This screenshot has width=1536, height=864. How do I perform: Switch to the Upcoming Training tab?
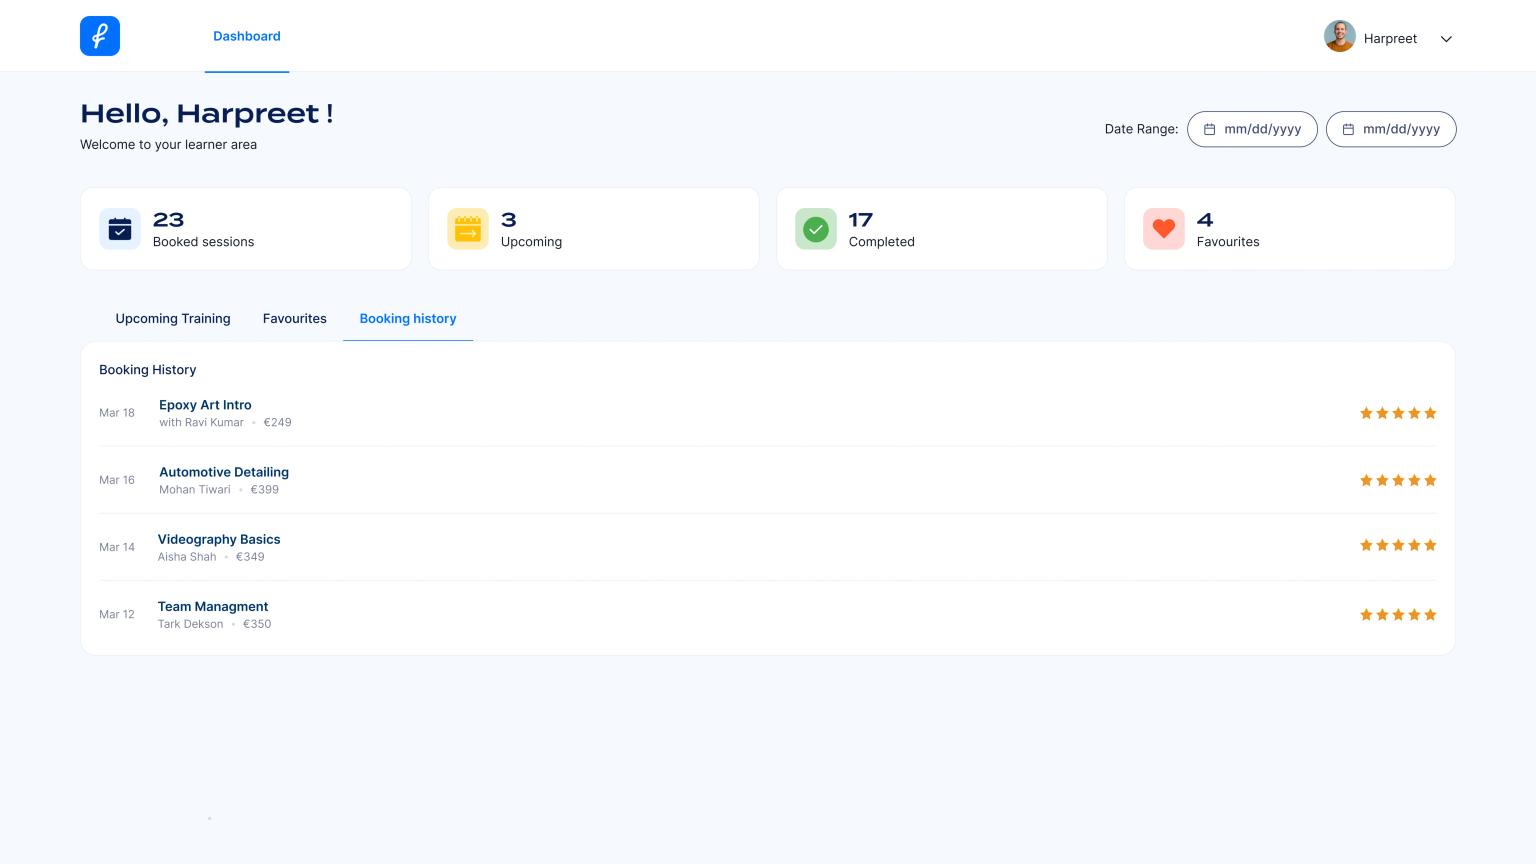pyautogui.click(x=173, y=319)
